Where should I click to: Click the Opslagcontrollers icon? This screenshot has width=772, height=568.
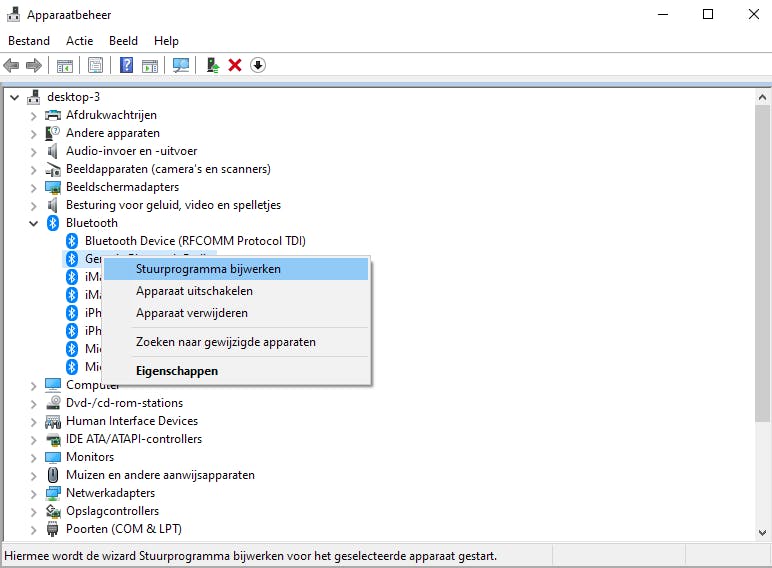[x=53, y=511]
